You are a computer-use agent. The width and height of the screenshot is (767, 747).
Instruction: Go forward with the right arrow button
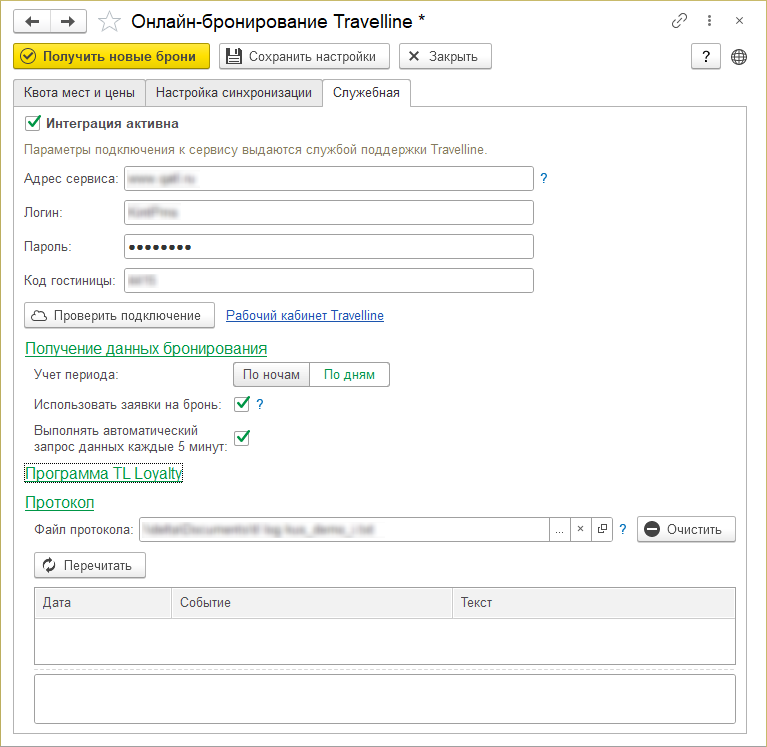click(x=68, y=22)
